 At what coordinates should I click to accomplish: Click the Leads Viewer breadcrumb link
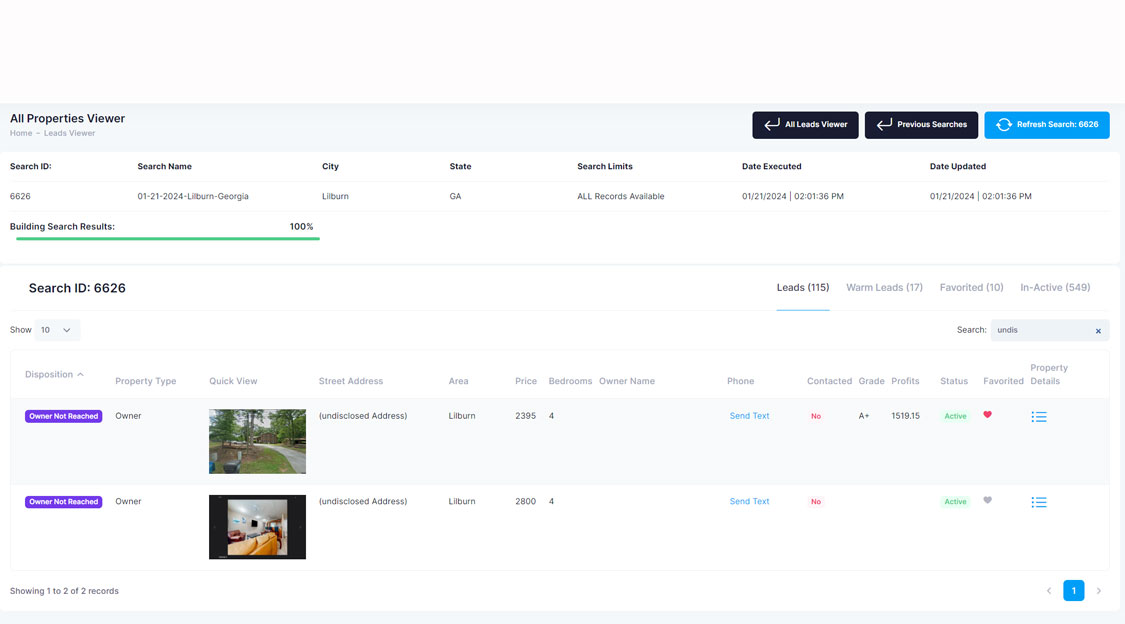pyautogui.click(x=70, y=133)
